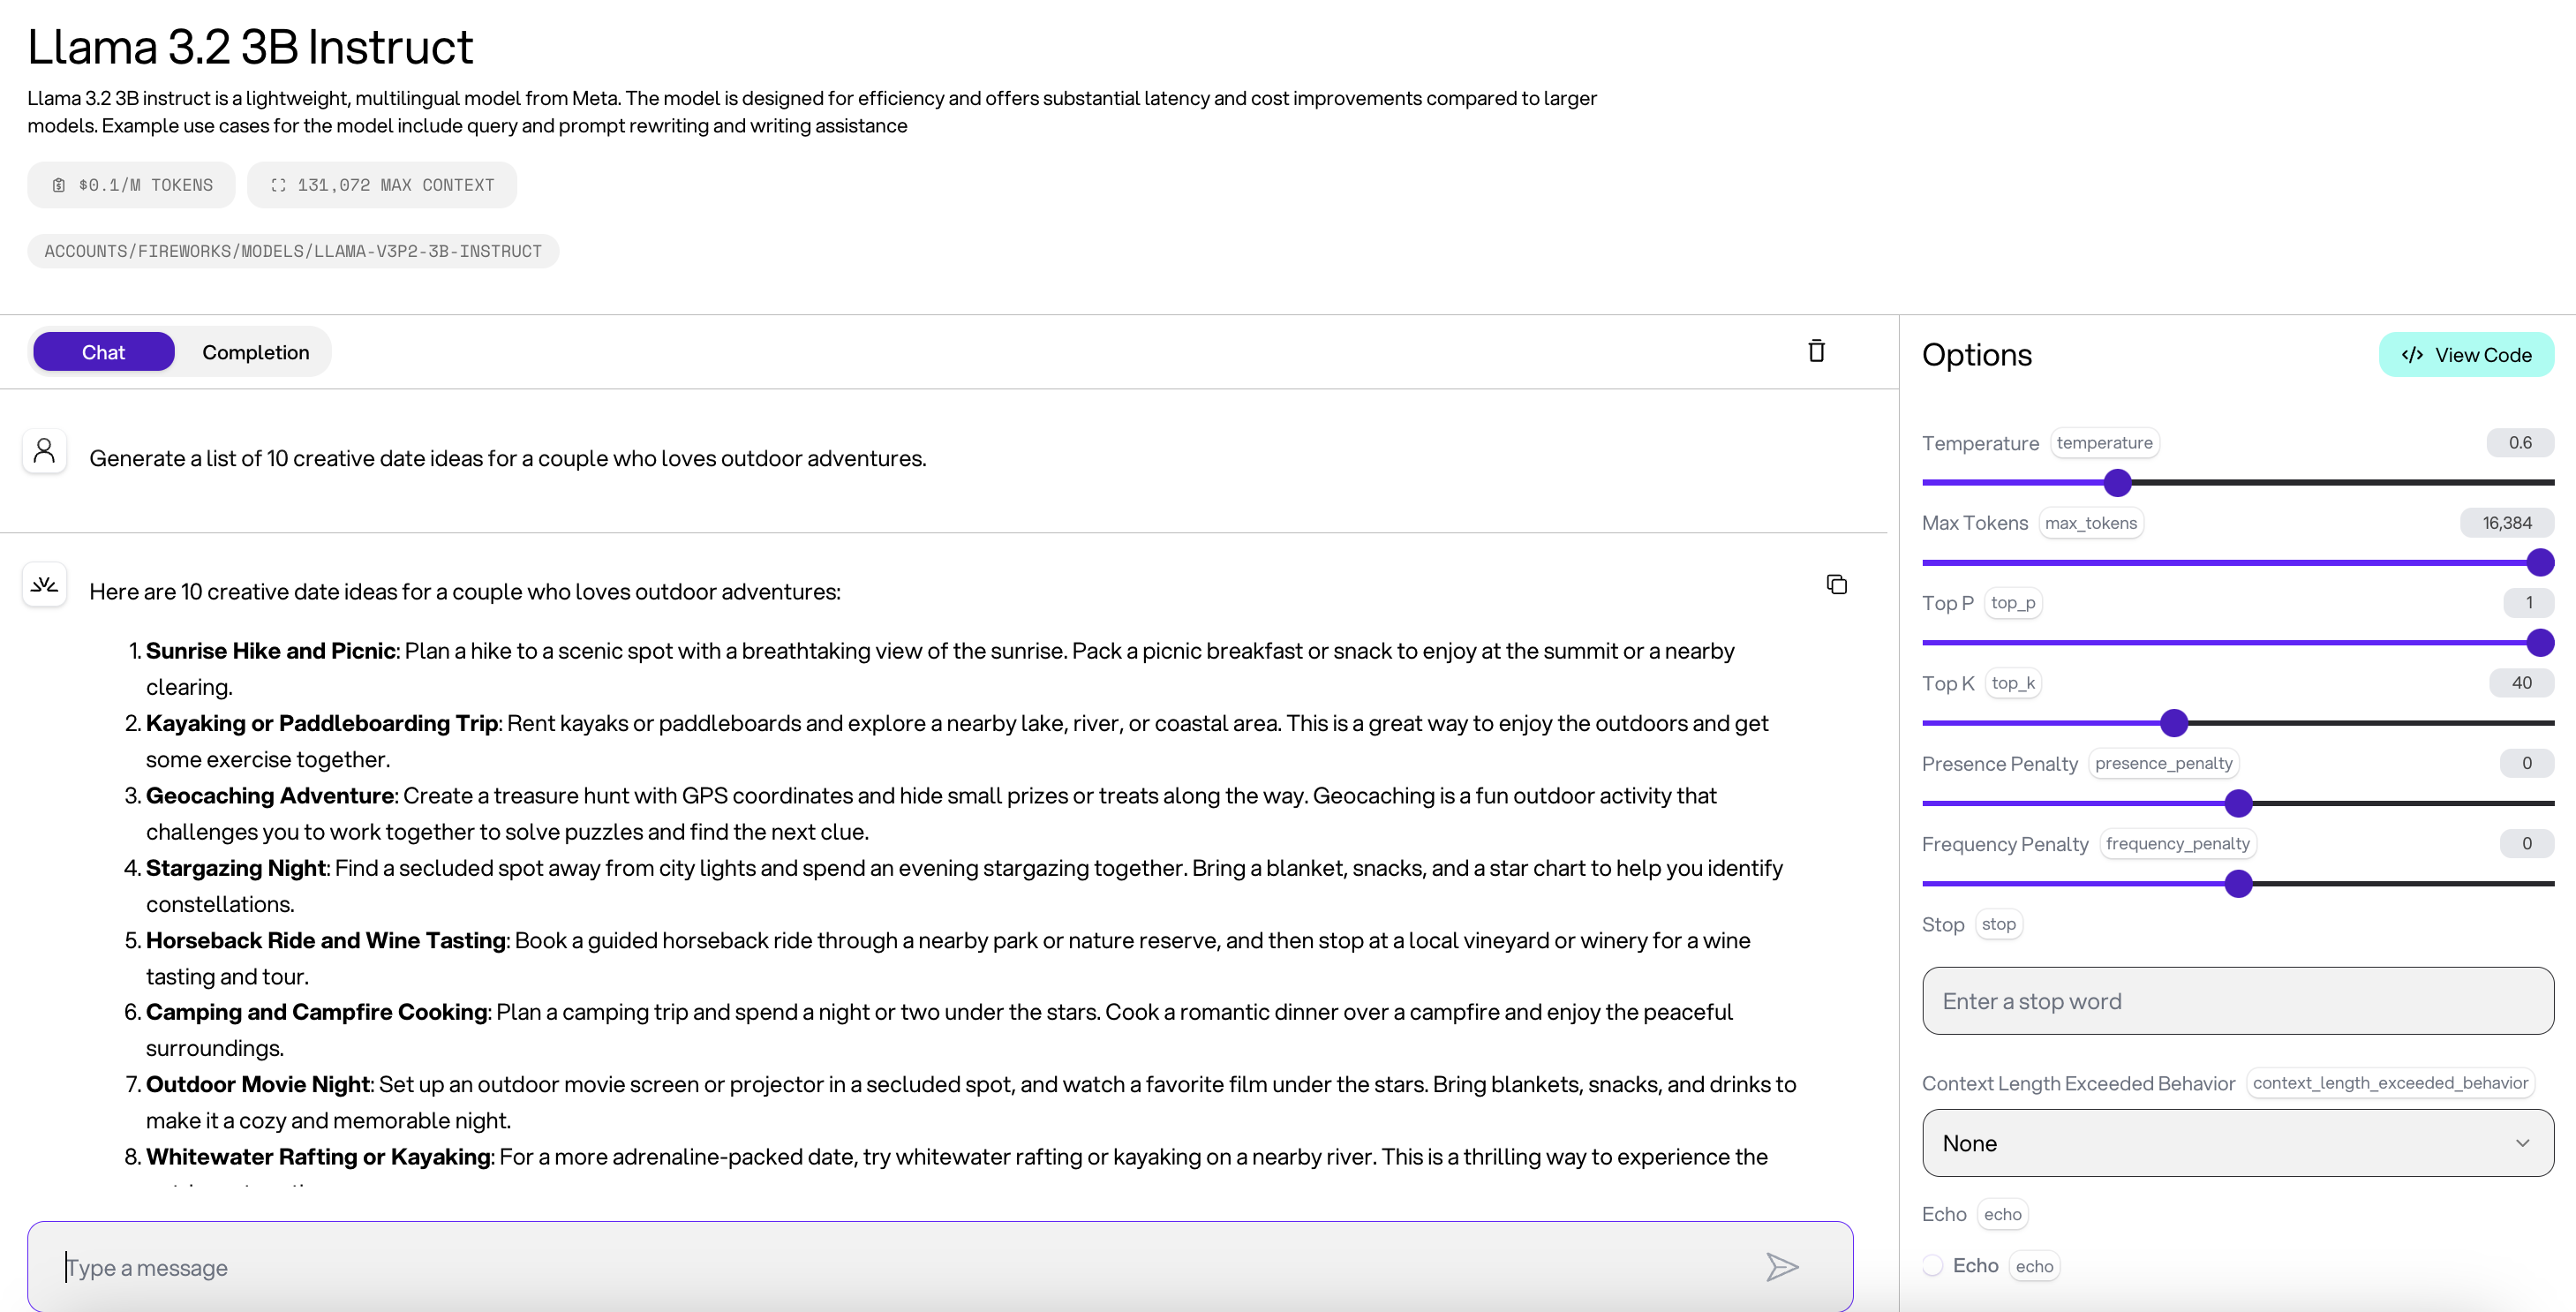The height and width of the screenshot is (1312, 2576).
Task: Toggle the Echo switch
Action: click(1933, 1266)
